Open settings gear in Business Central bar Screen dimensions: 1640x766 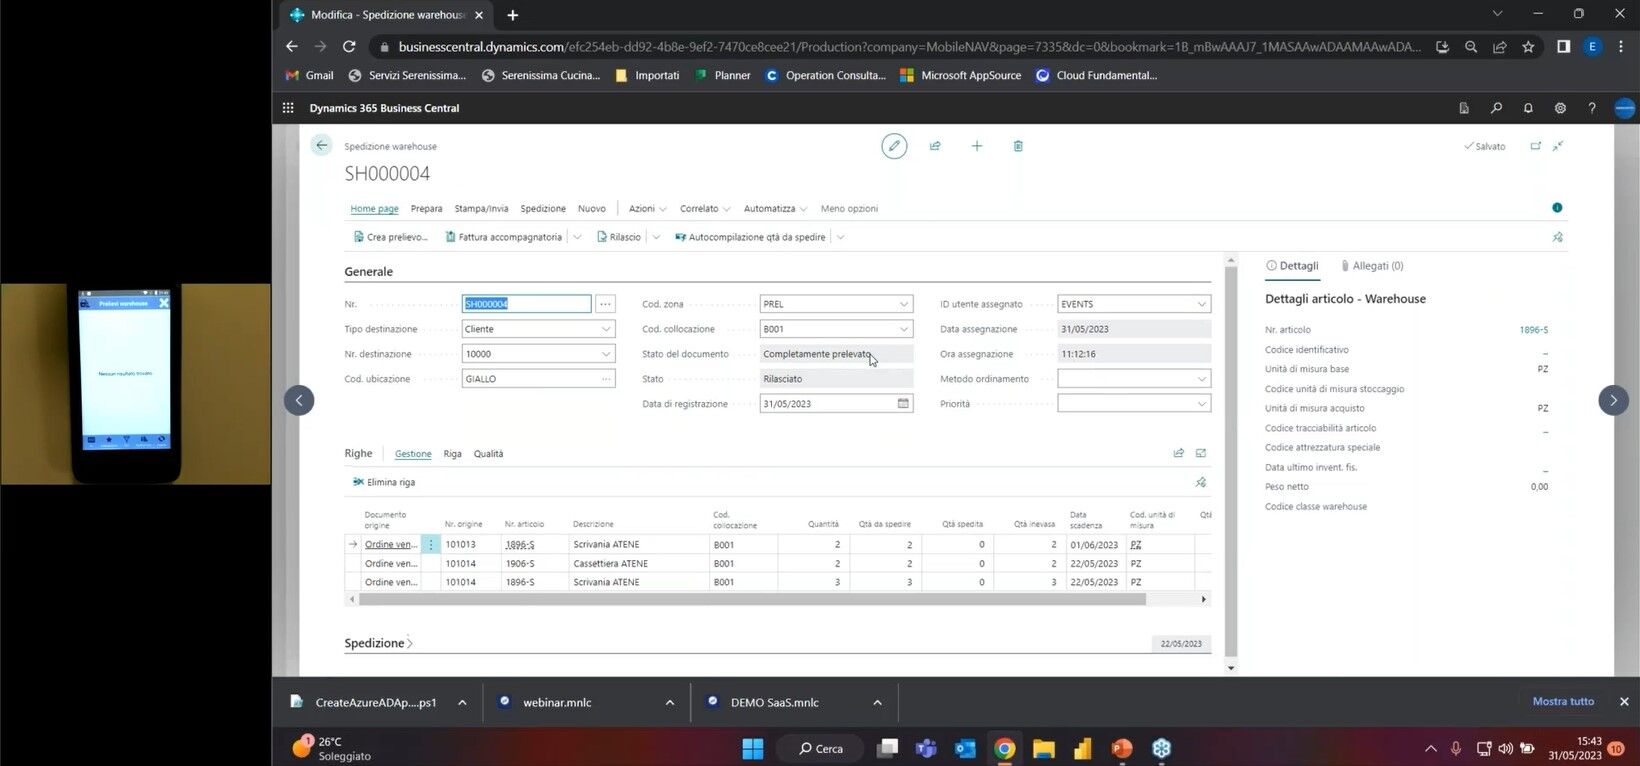tap(1560, 108)
